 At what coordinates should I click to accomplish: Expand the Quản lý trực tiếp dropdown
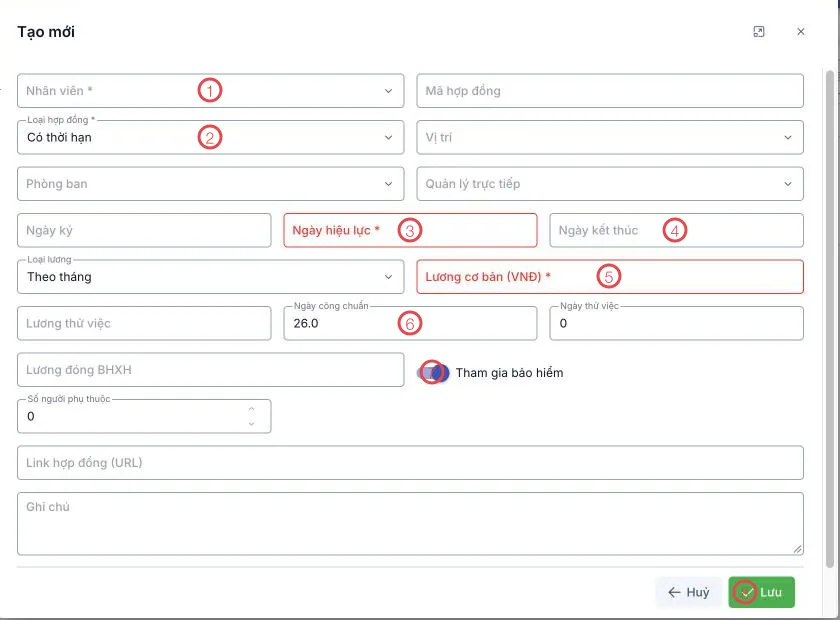pyautogui.click(x=610, y=184)
